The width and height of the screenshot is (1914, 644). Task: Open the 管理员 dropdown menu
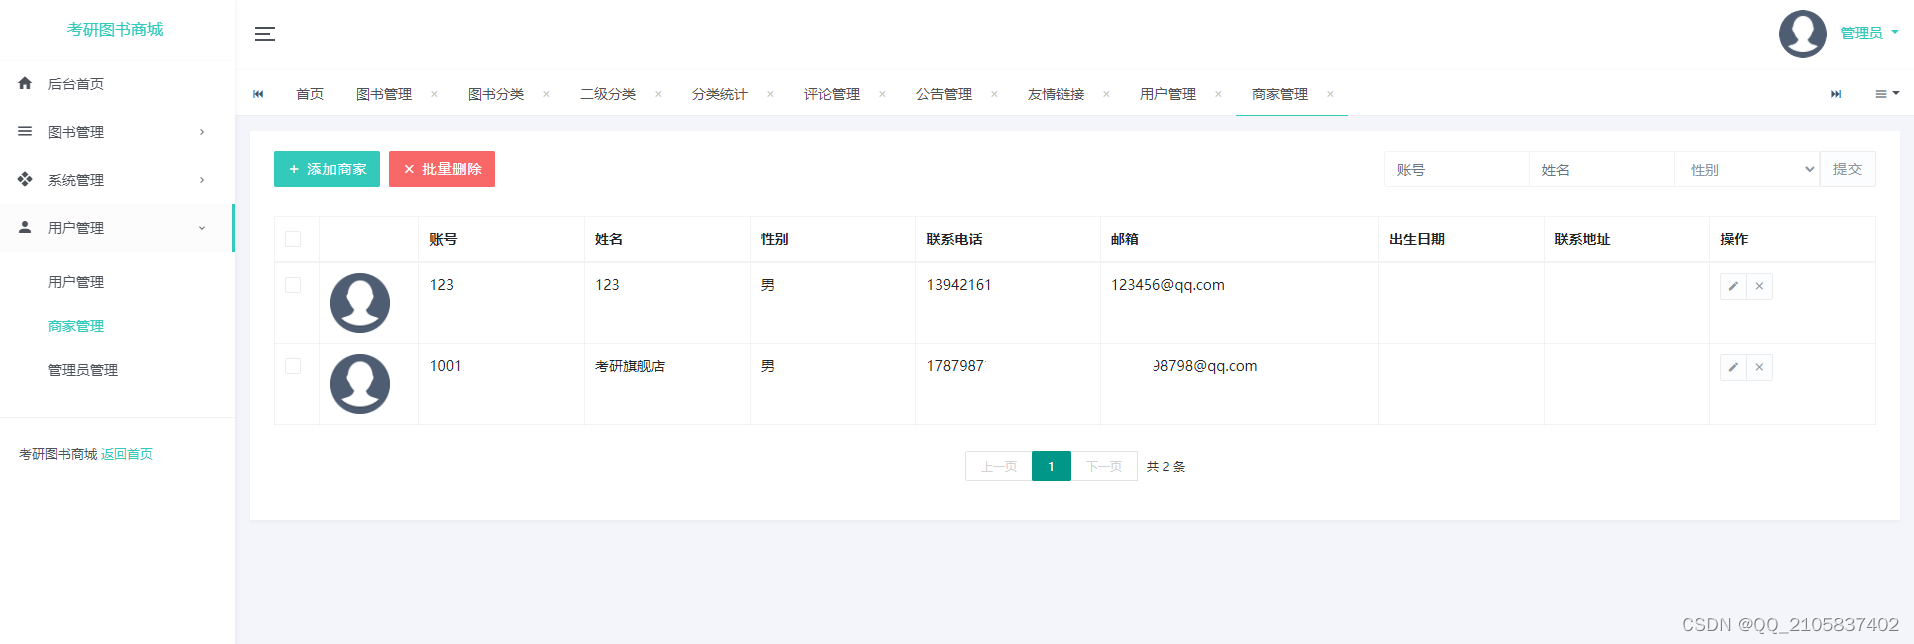click(1869, 33)
